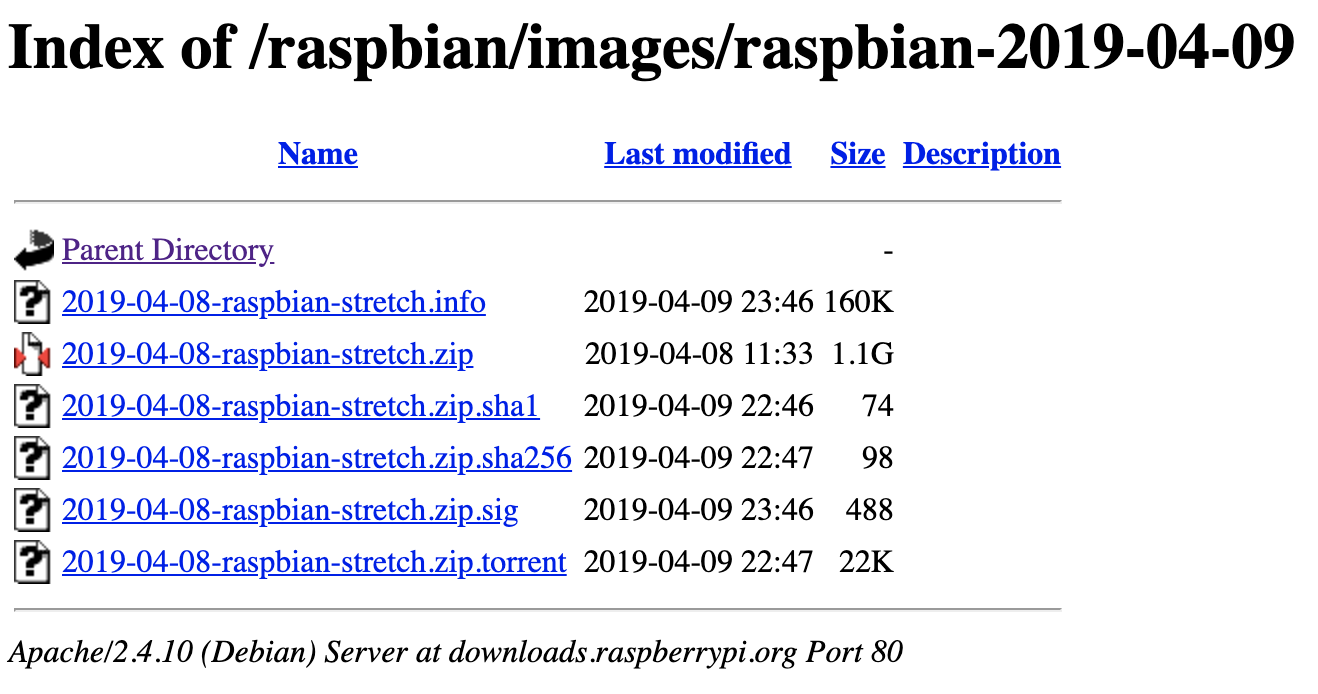Open the raspbian-stretch.zip.sha256 checksum link

[317, 458]
